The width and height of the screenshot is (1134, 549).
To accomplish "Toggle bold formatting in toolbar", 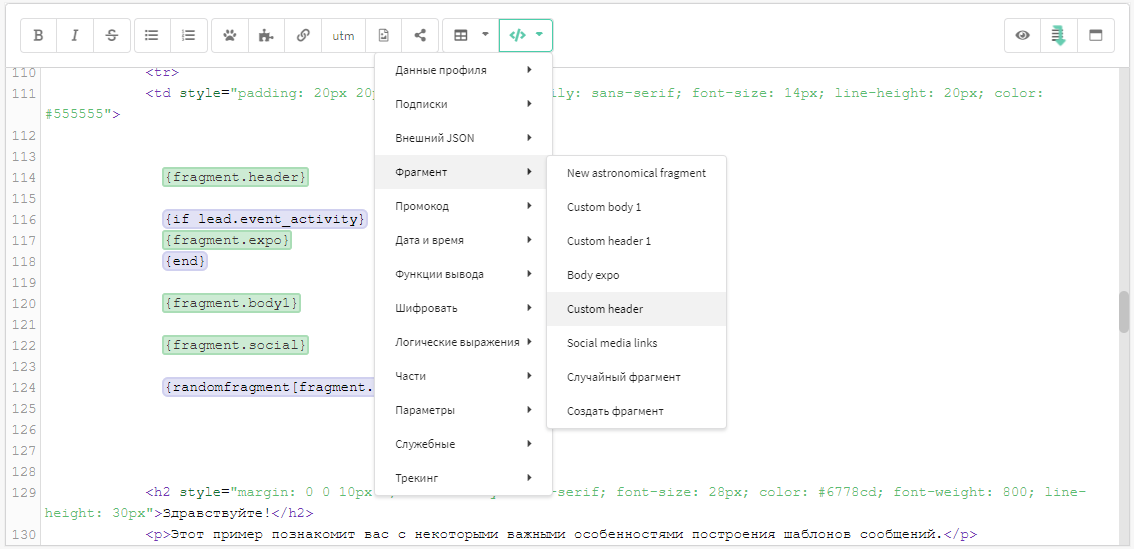I will 39,35.
